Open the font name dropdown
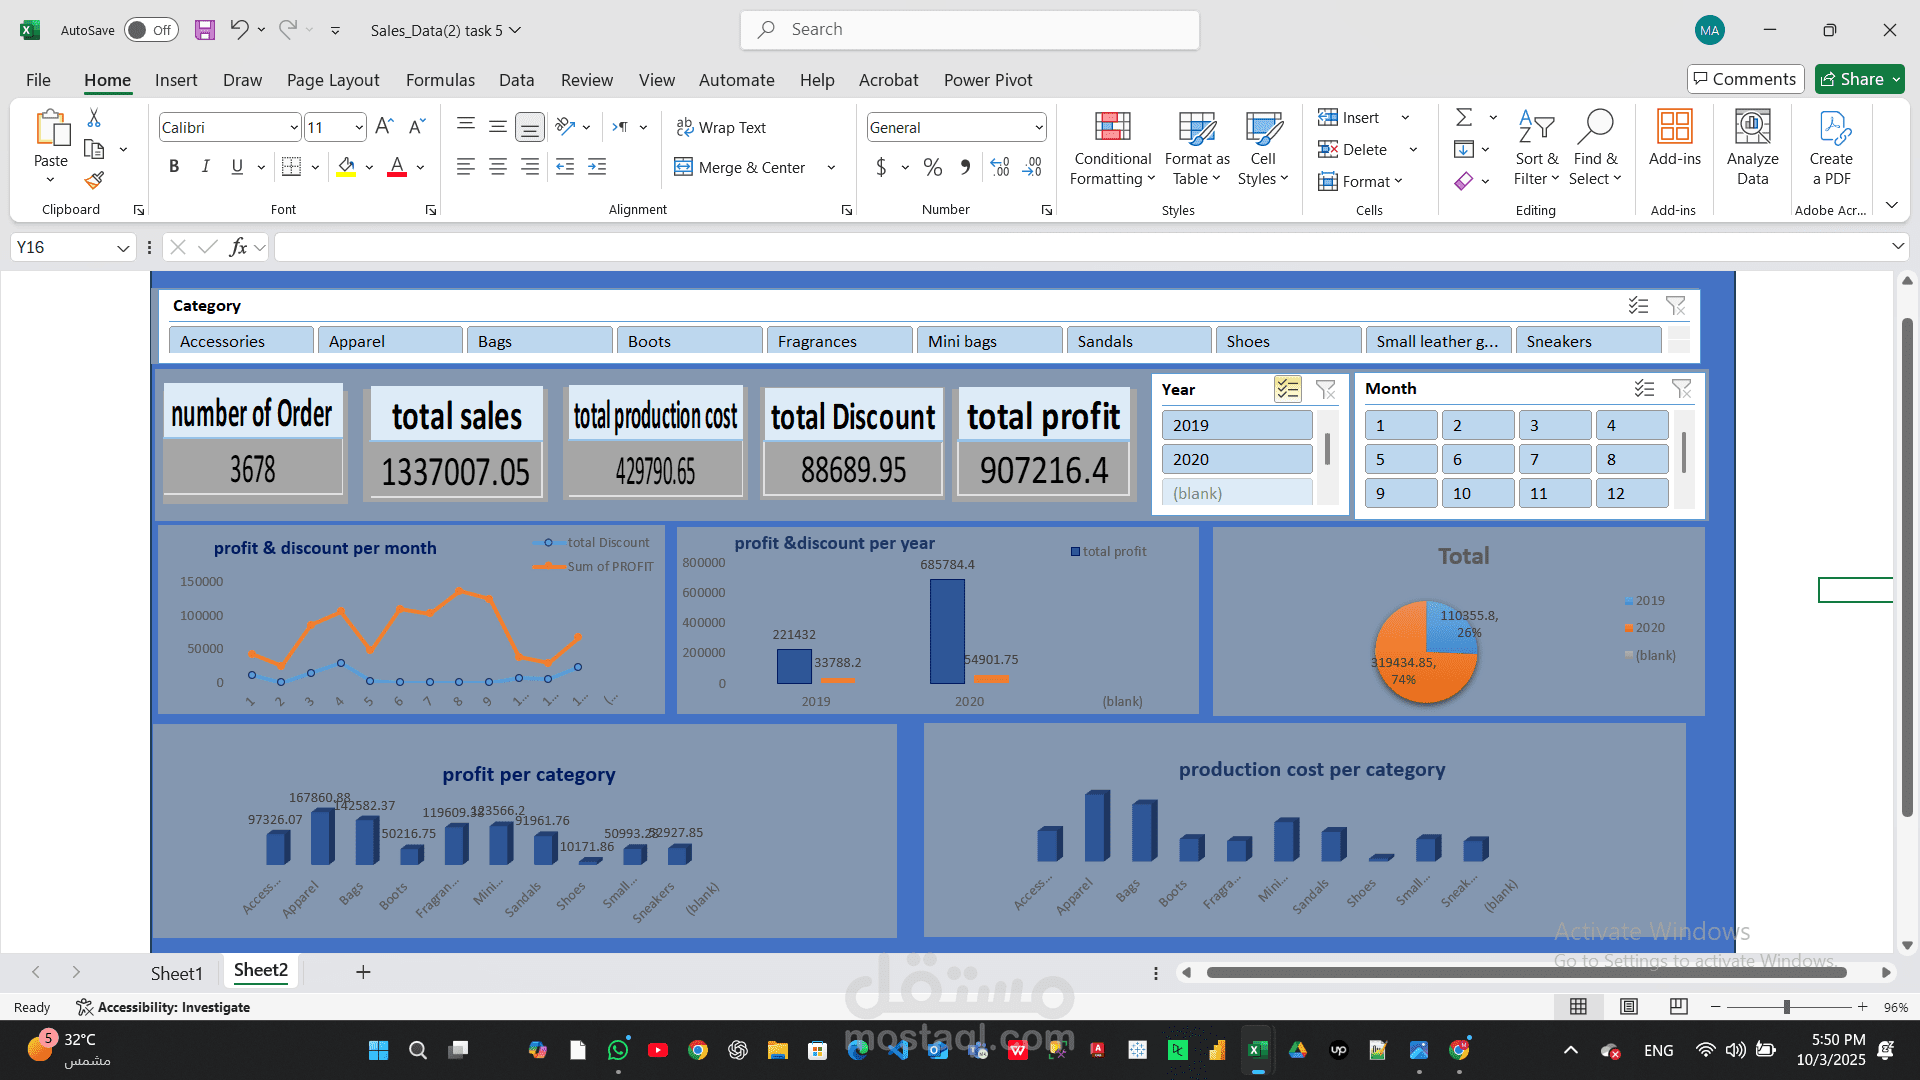The width and height of the screenshot is (1920, 1080). (294, 127)
